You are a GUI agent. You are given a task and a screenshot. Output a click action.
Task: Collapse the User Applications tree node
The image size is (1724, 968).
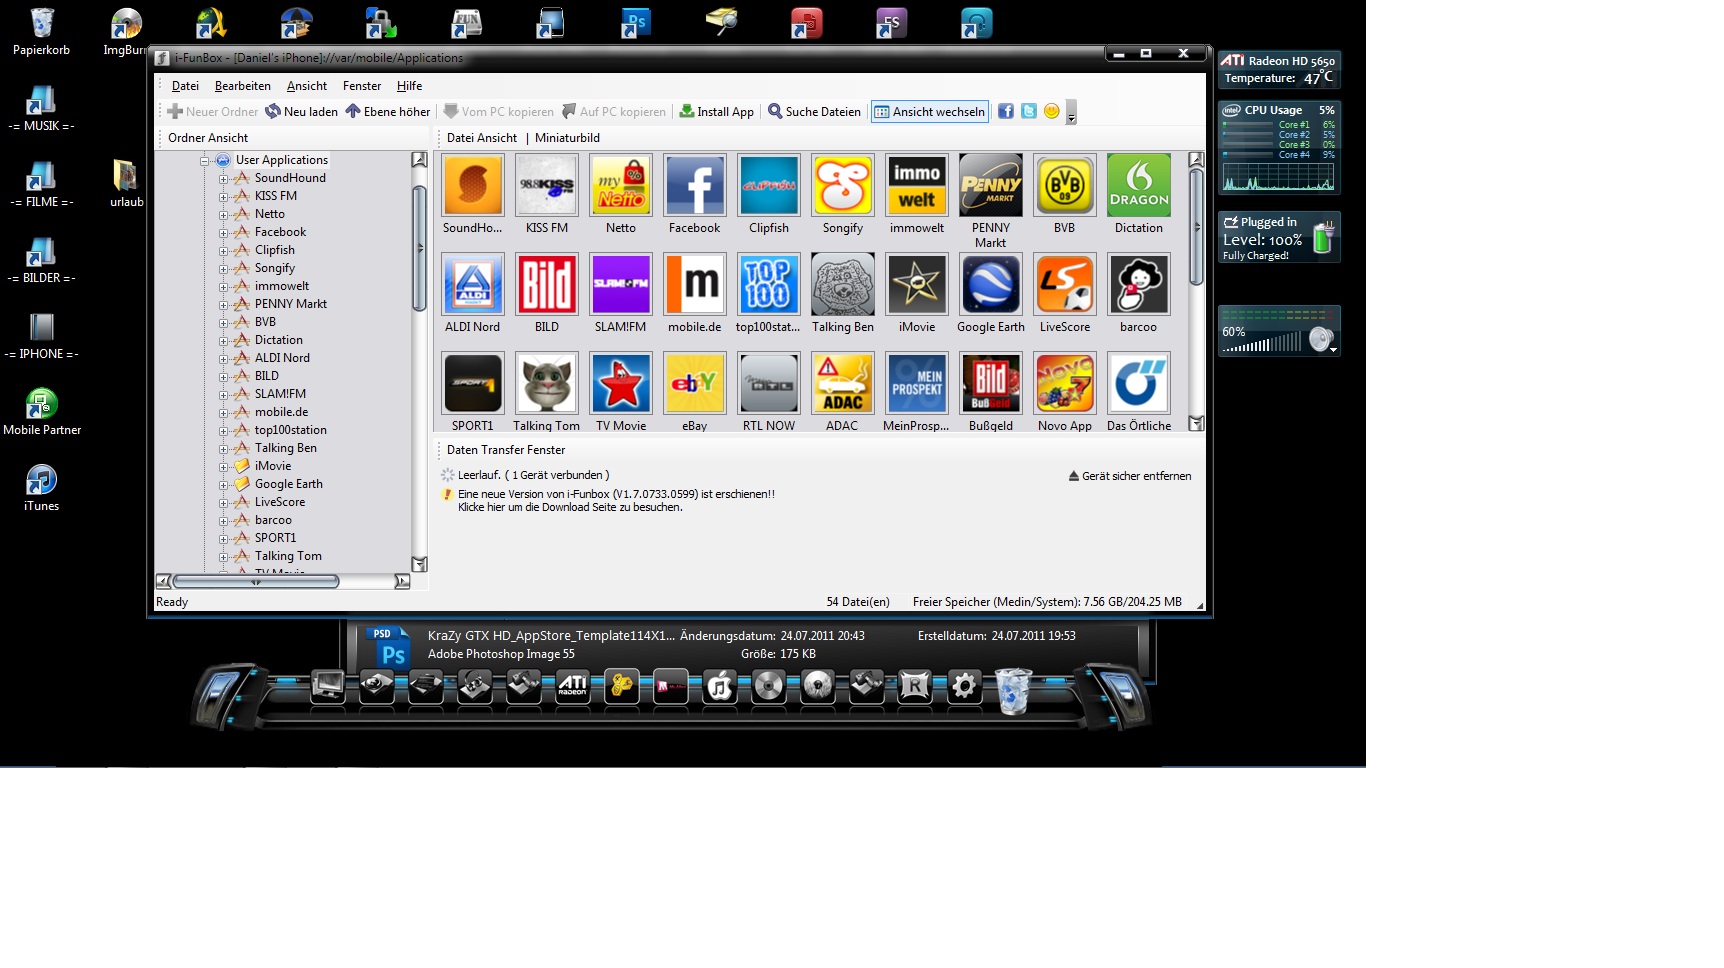tap(205, 160)
